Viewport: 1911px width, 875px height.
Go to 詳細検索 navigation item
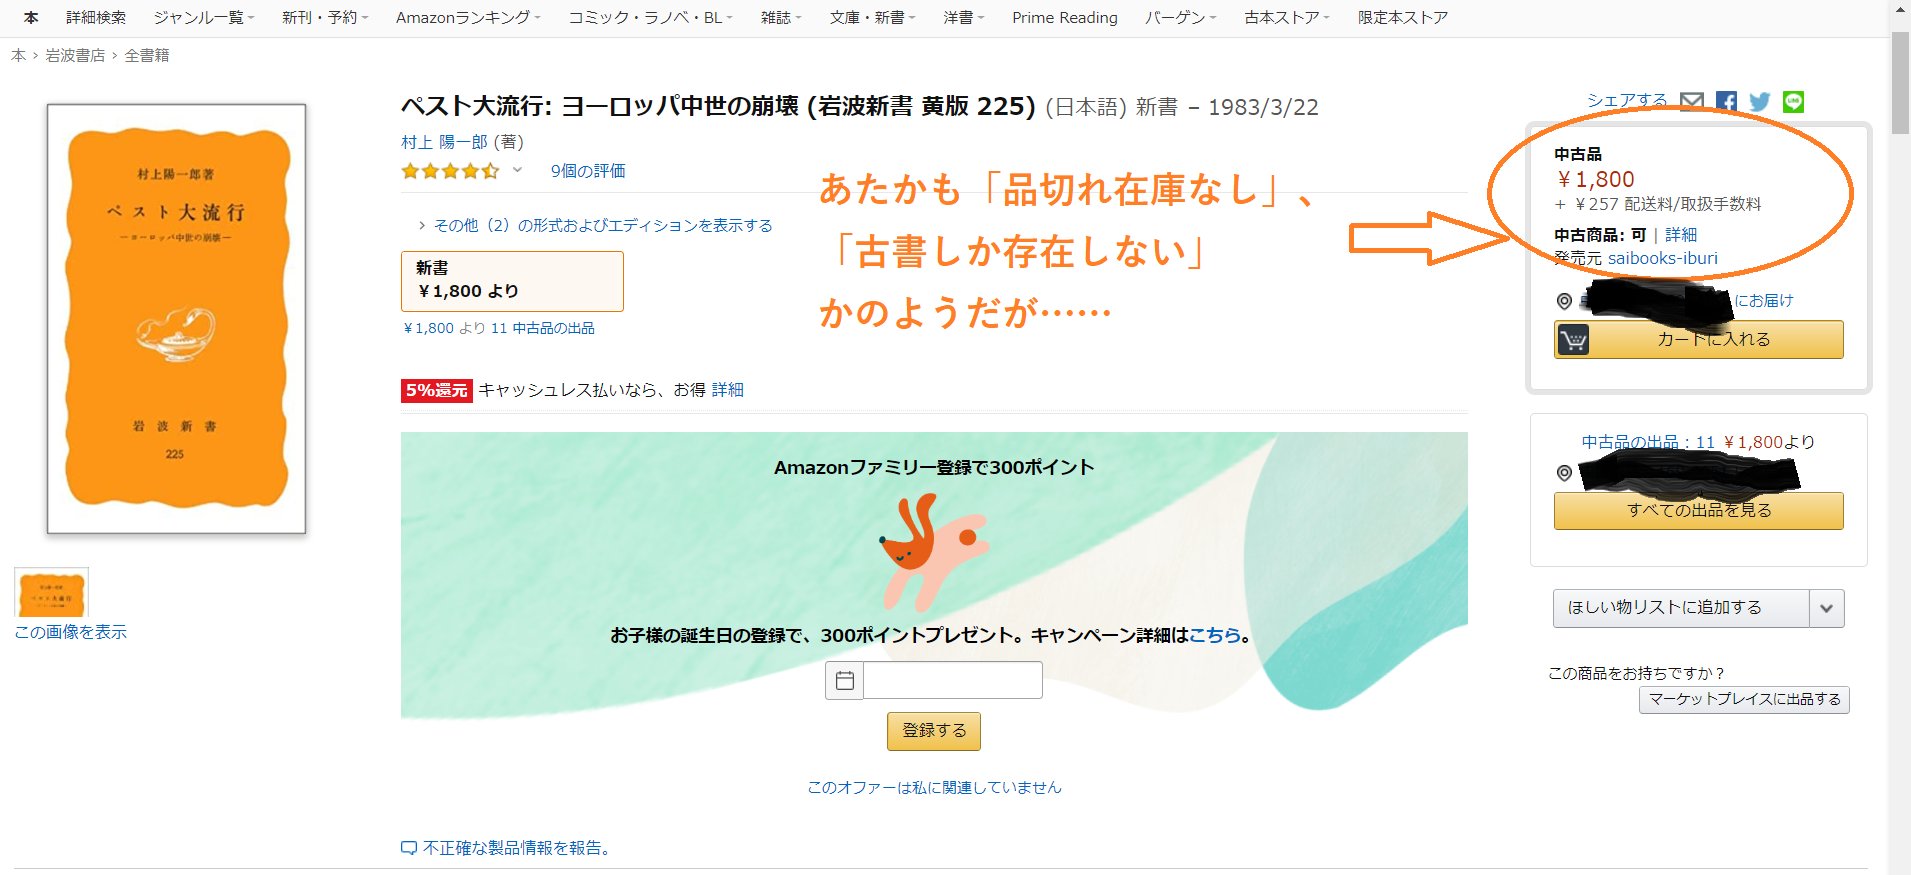click(x=96, y=17)
